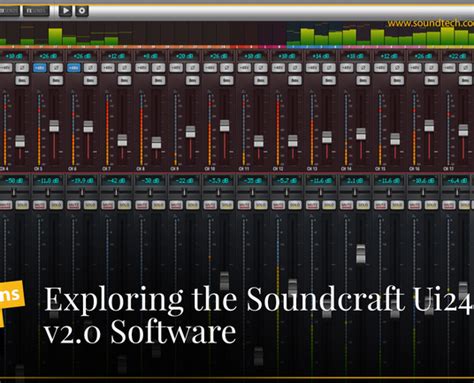The height and width of the screenshot is (383, 474).
Task: Invert phase on channel CH 12
Action: click(295, 68)
